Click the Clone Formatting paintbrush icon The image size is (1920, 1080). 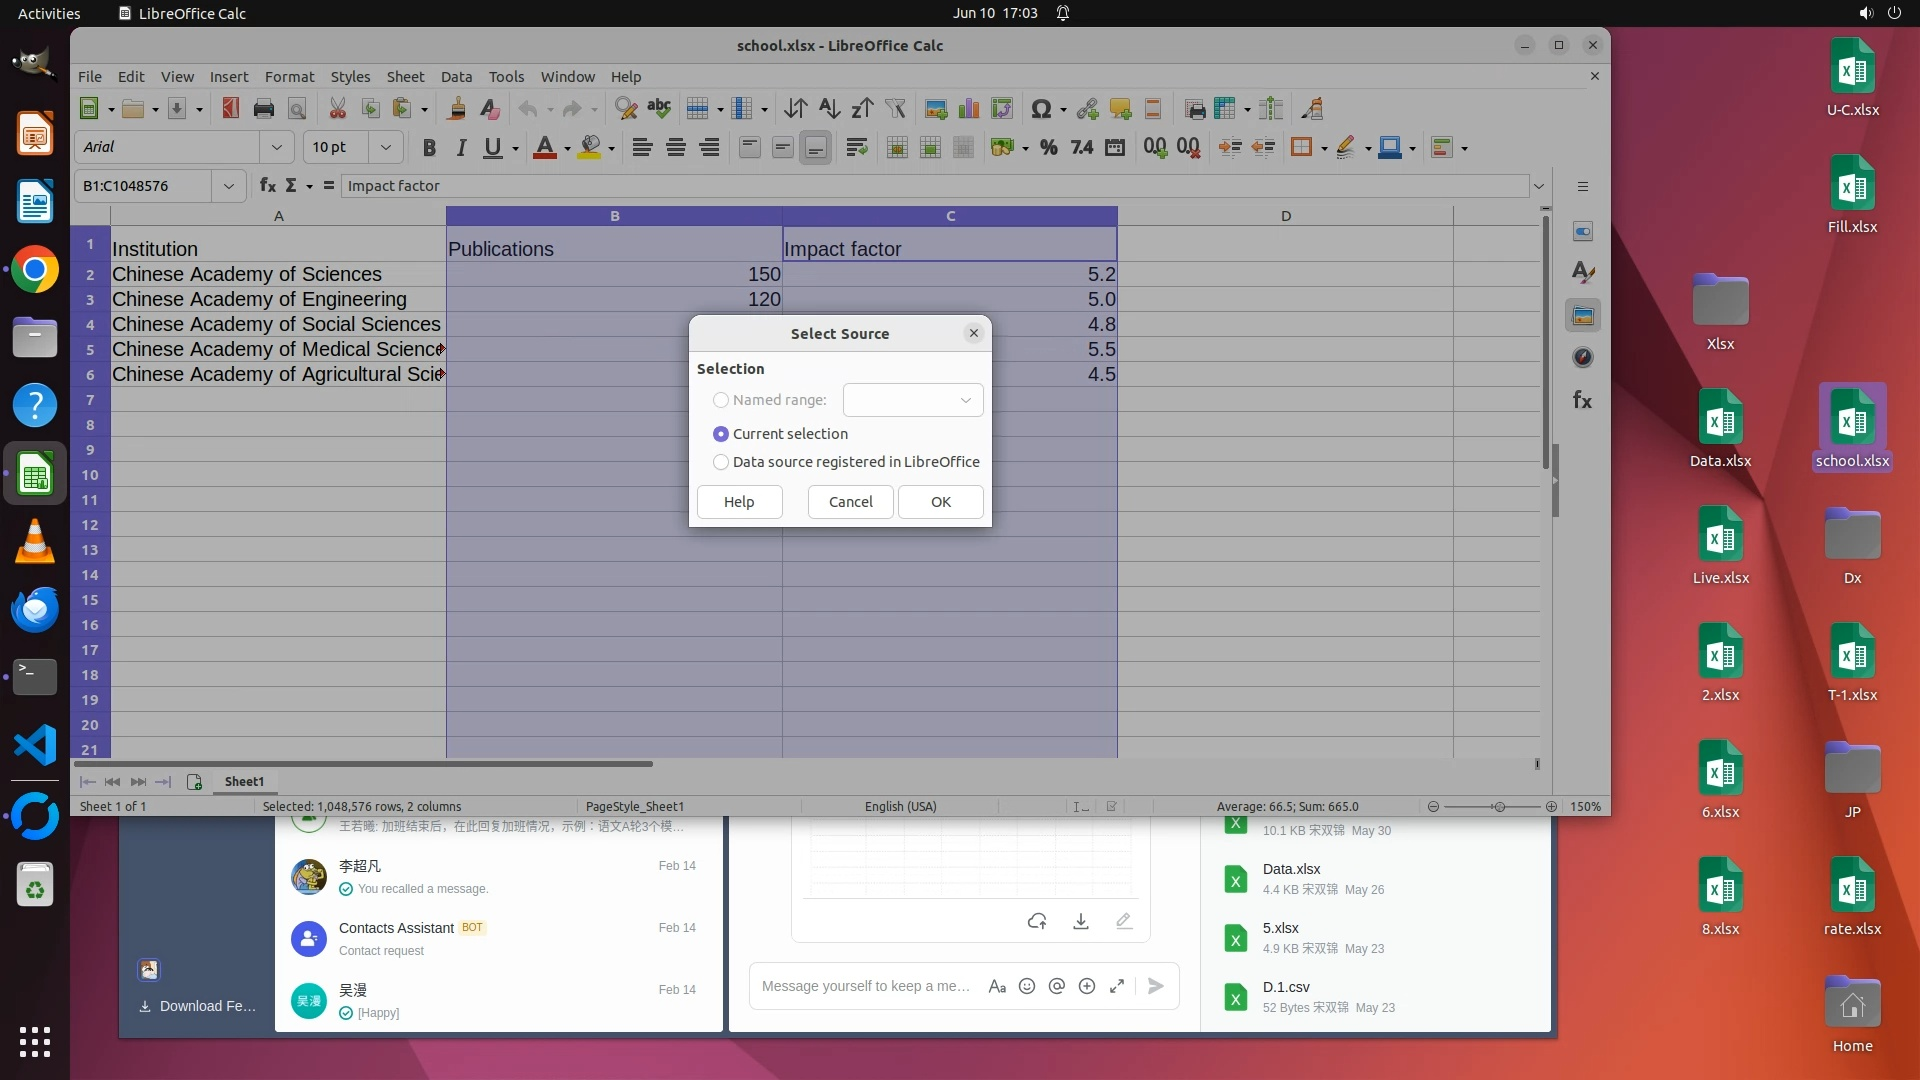click(457, 109)
